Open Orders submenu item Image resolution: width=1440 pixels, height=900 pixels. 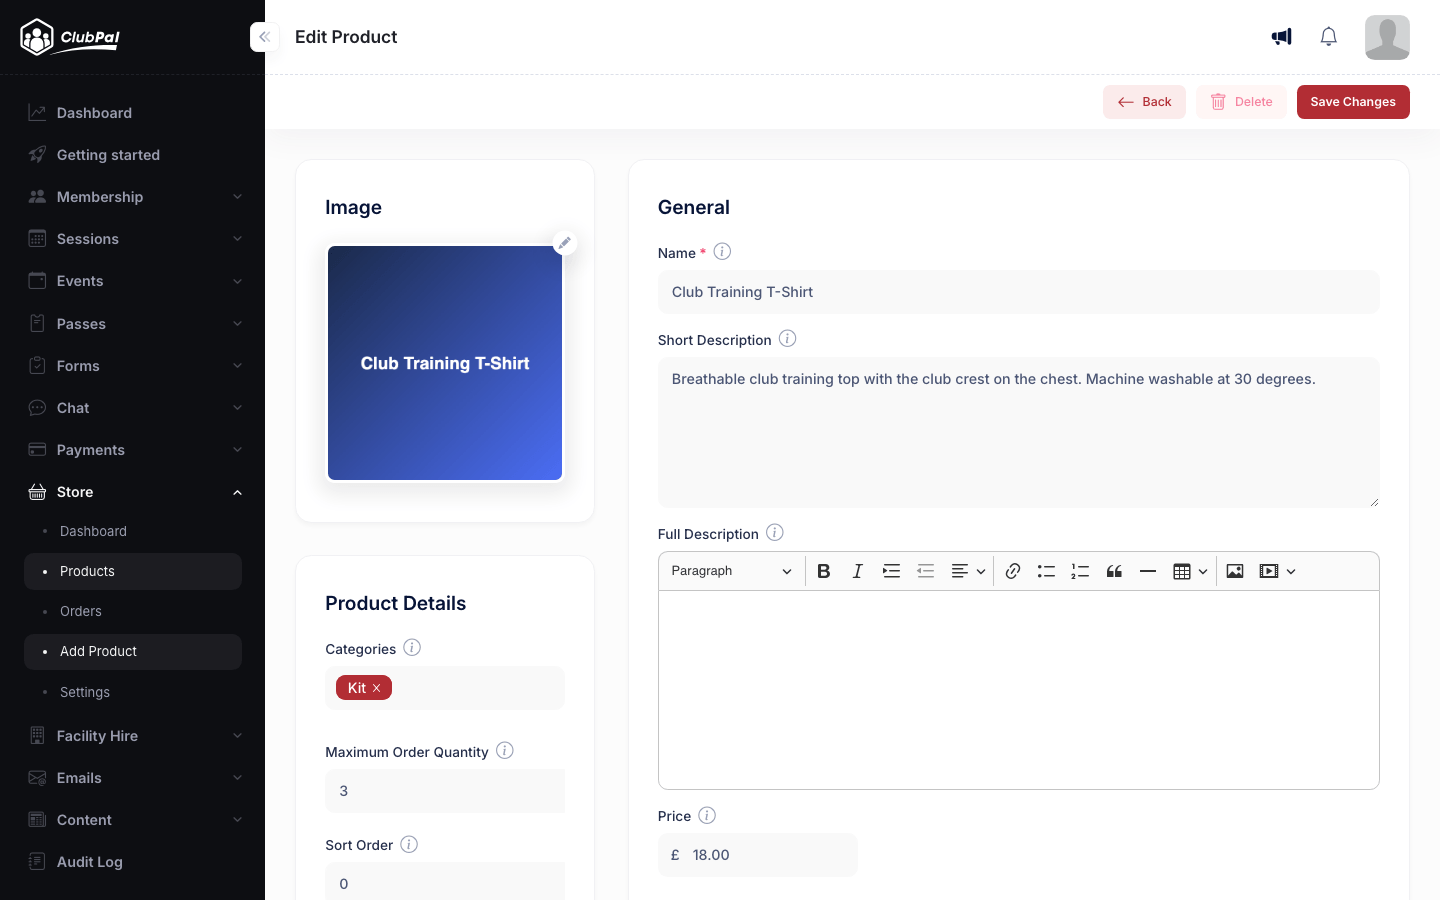[133, 611]
